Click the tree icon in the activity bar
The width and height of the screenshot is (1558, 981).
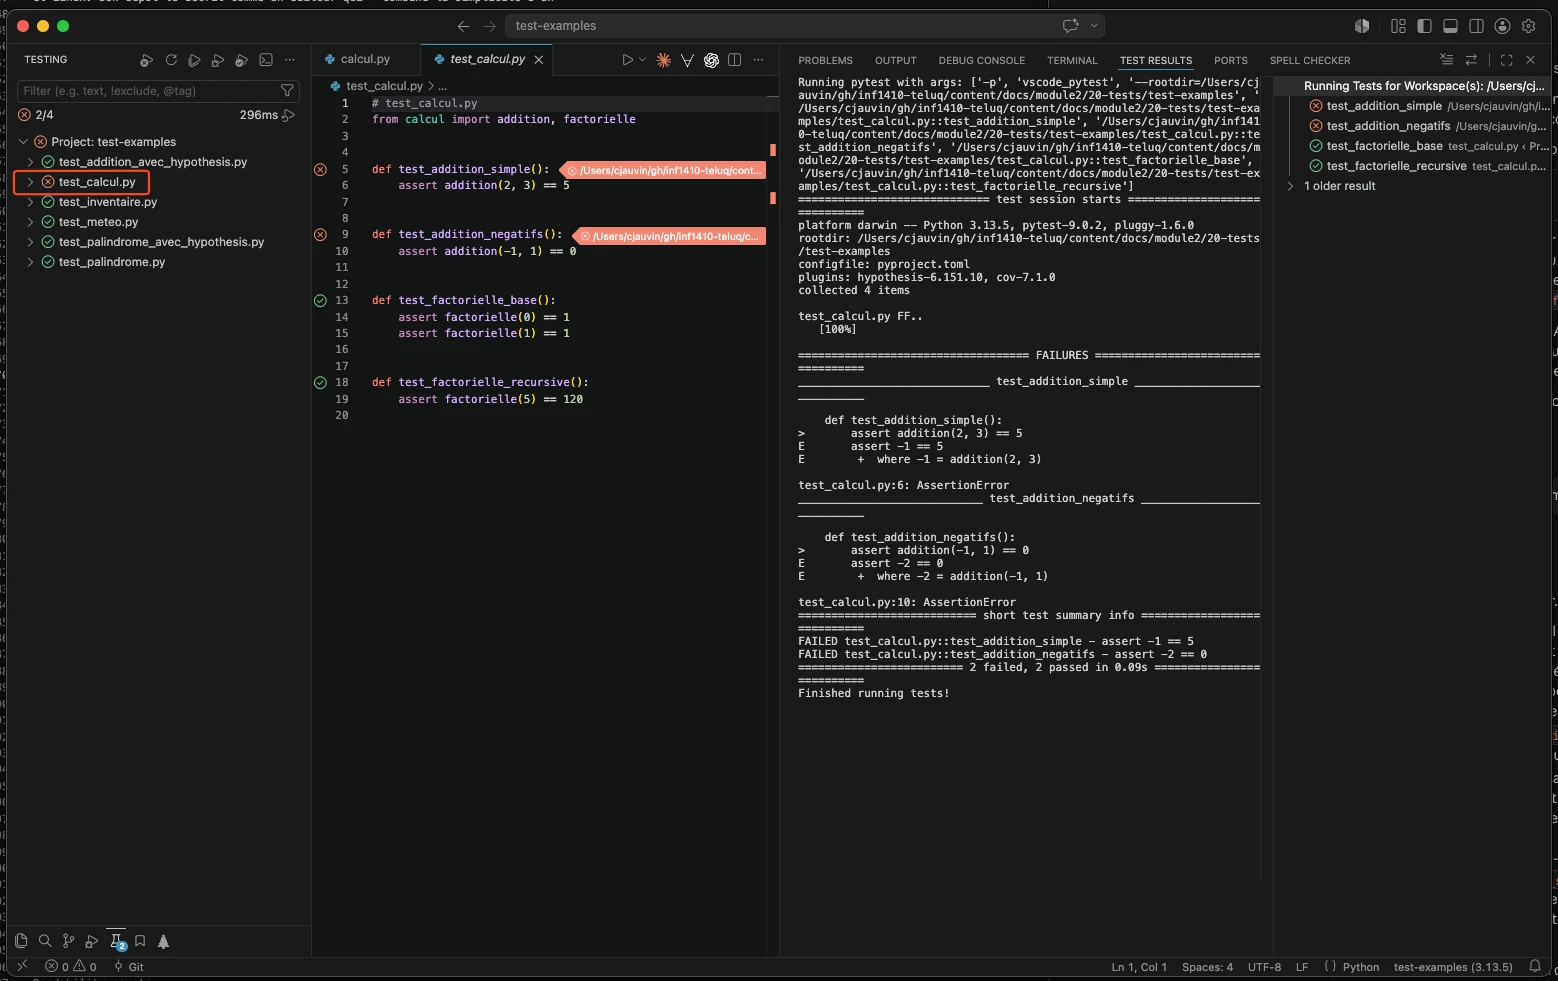(x=164, y=941)
